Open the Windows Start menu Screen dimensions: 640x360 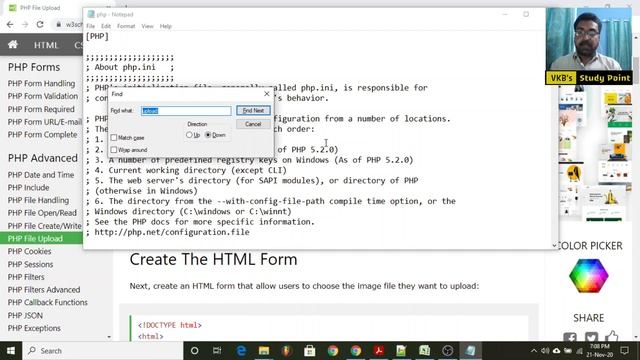(11, 351)
